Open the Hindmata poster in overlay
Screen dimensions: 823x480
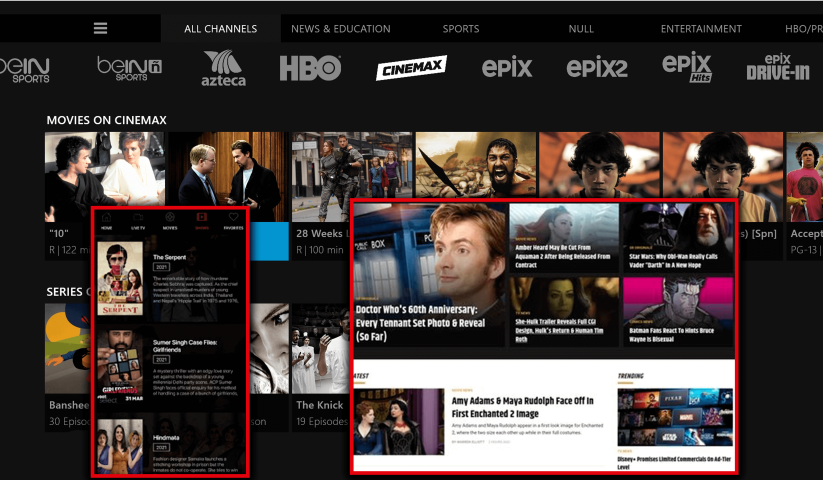coord(120,446)
